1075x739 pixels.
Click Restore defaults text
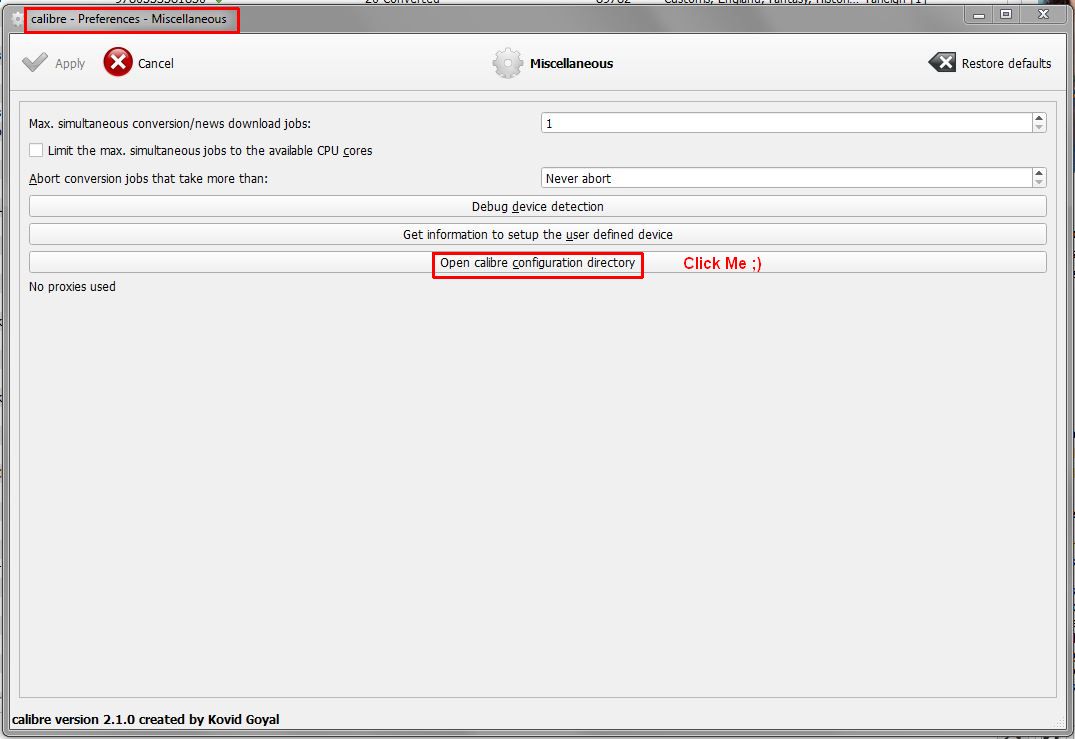pos(1006,63)
